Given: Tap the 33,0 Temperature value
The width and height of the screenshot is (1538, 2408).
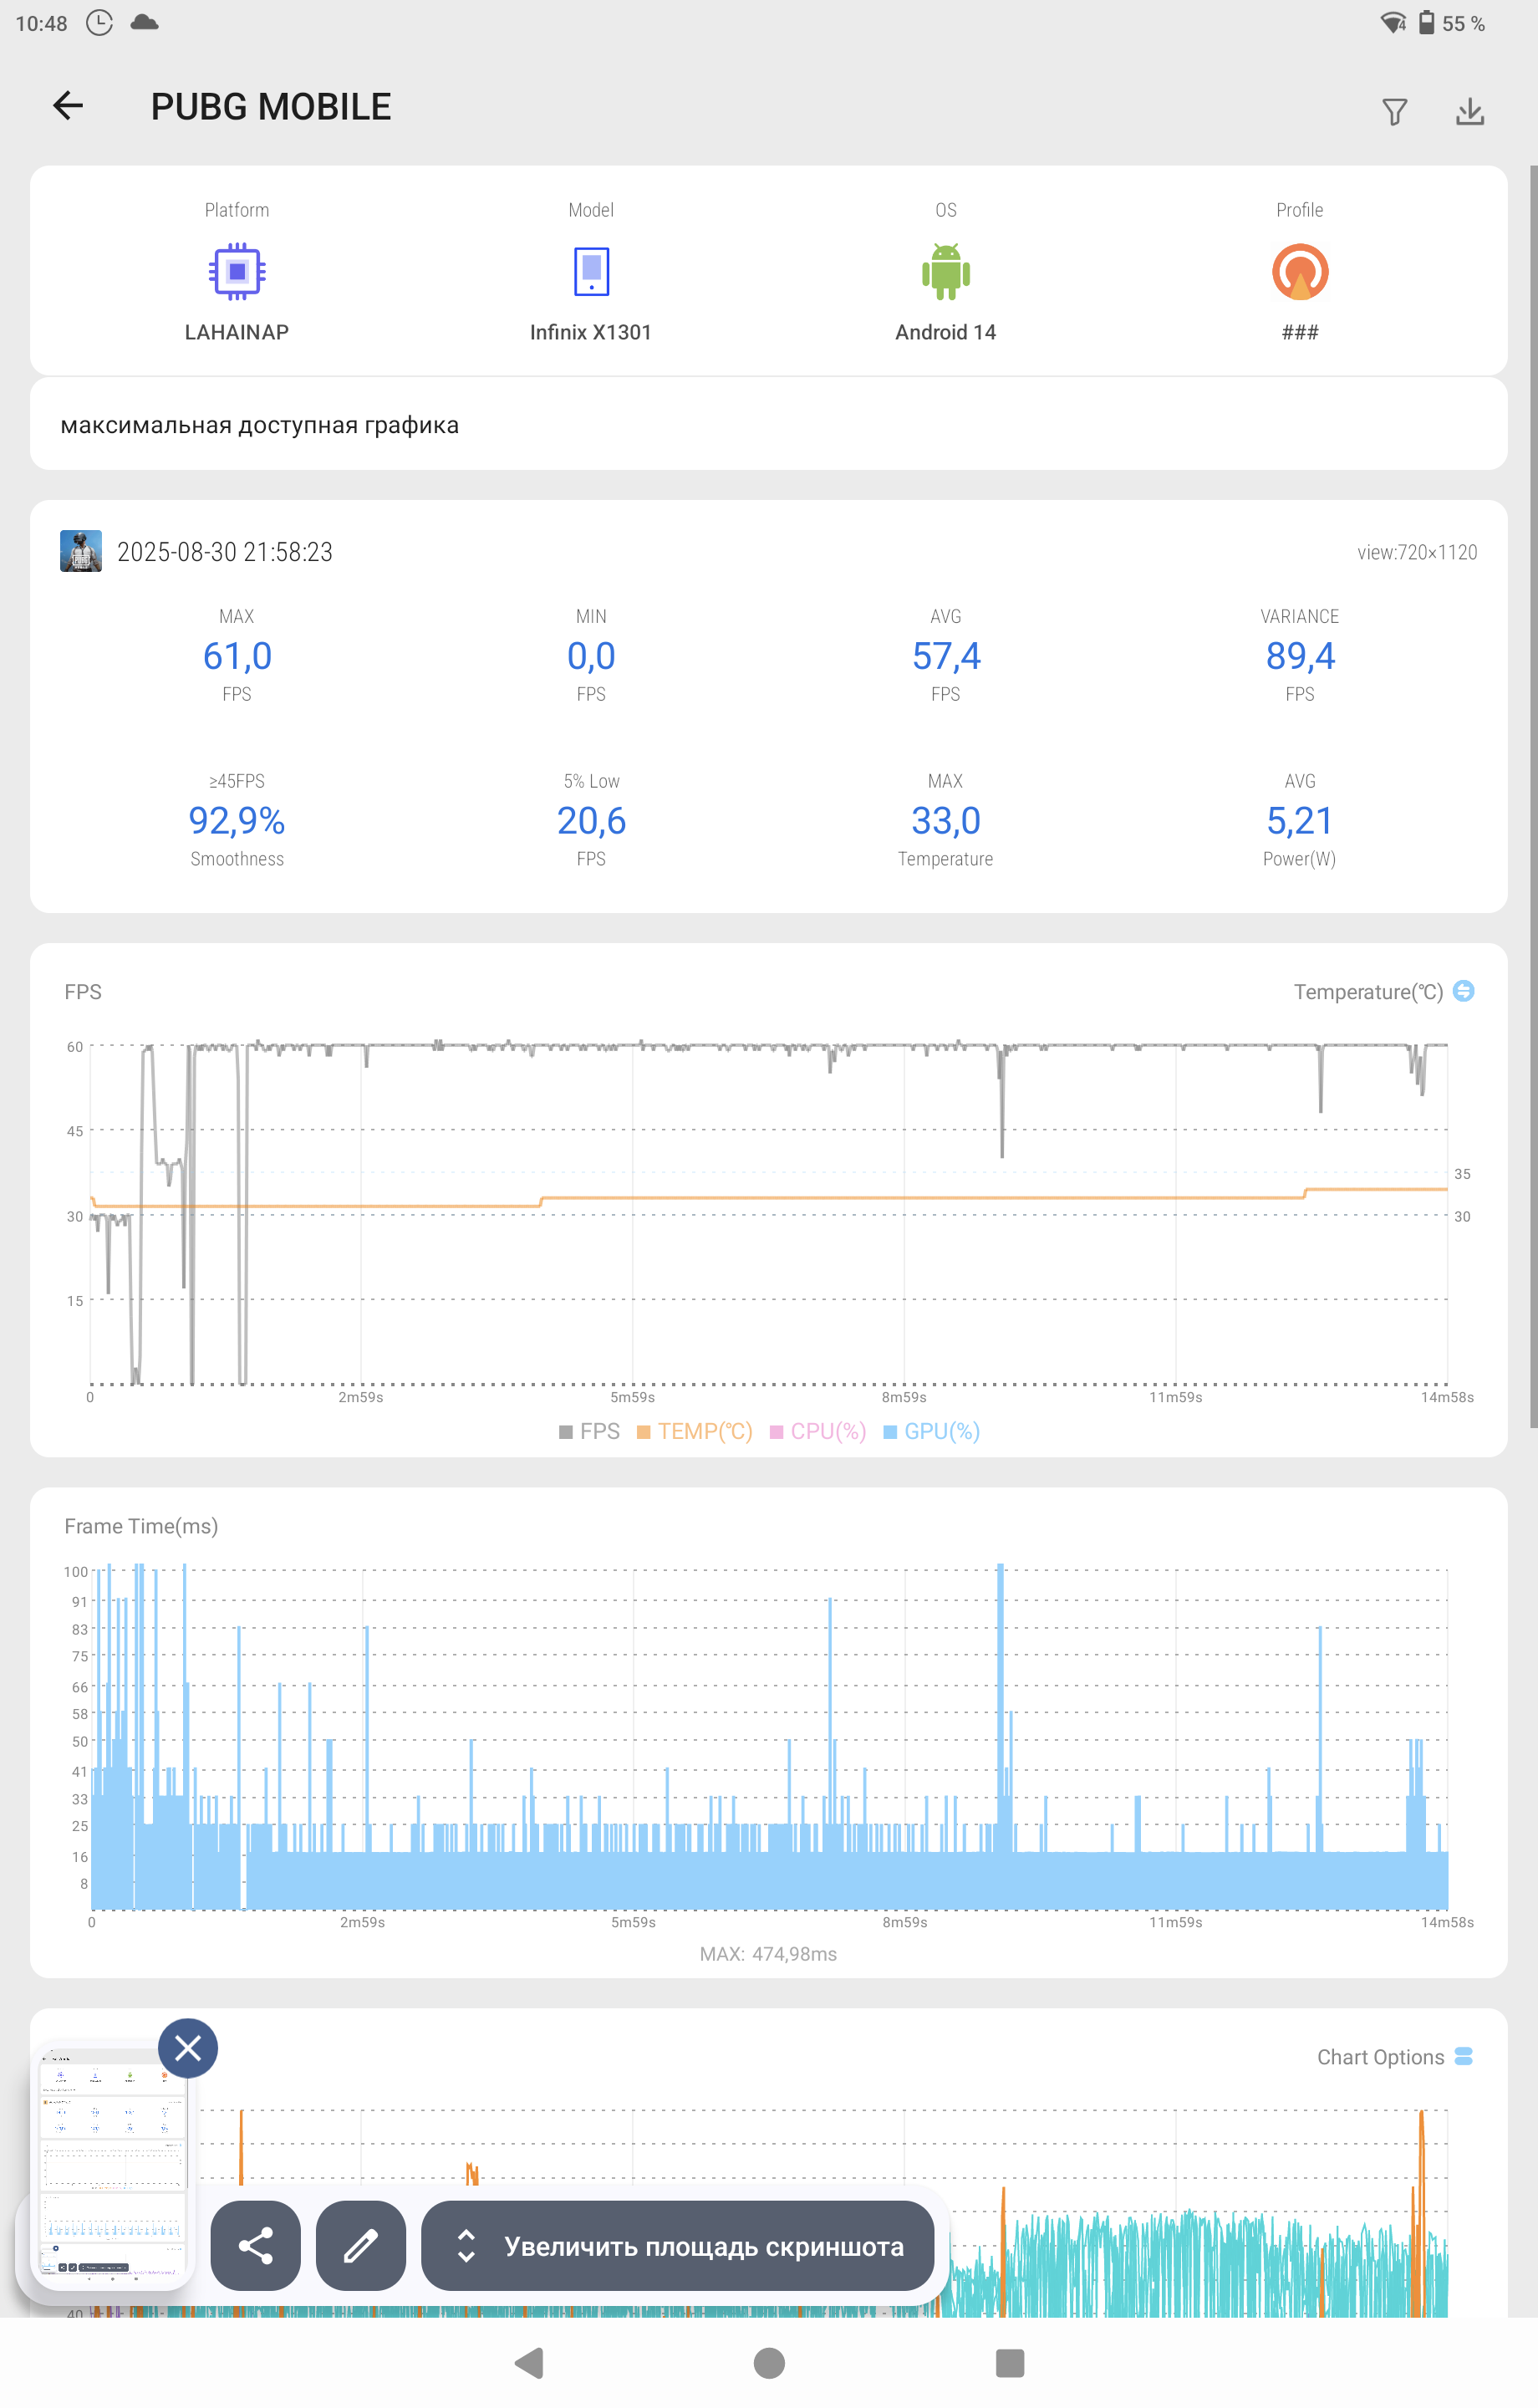Looking at the screenshot, I should tap(946, 821).
